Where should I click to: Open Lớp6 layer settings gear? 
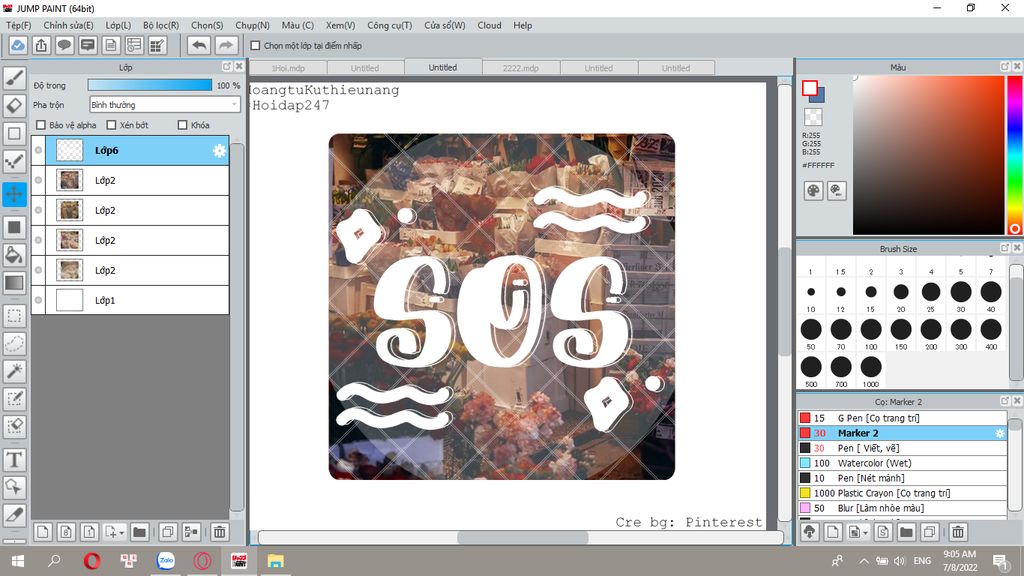219,151
